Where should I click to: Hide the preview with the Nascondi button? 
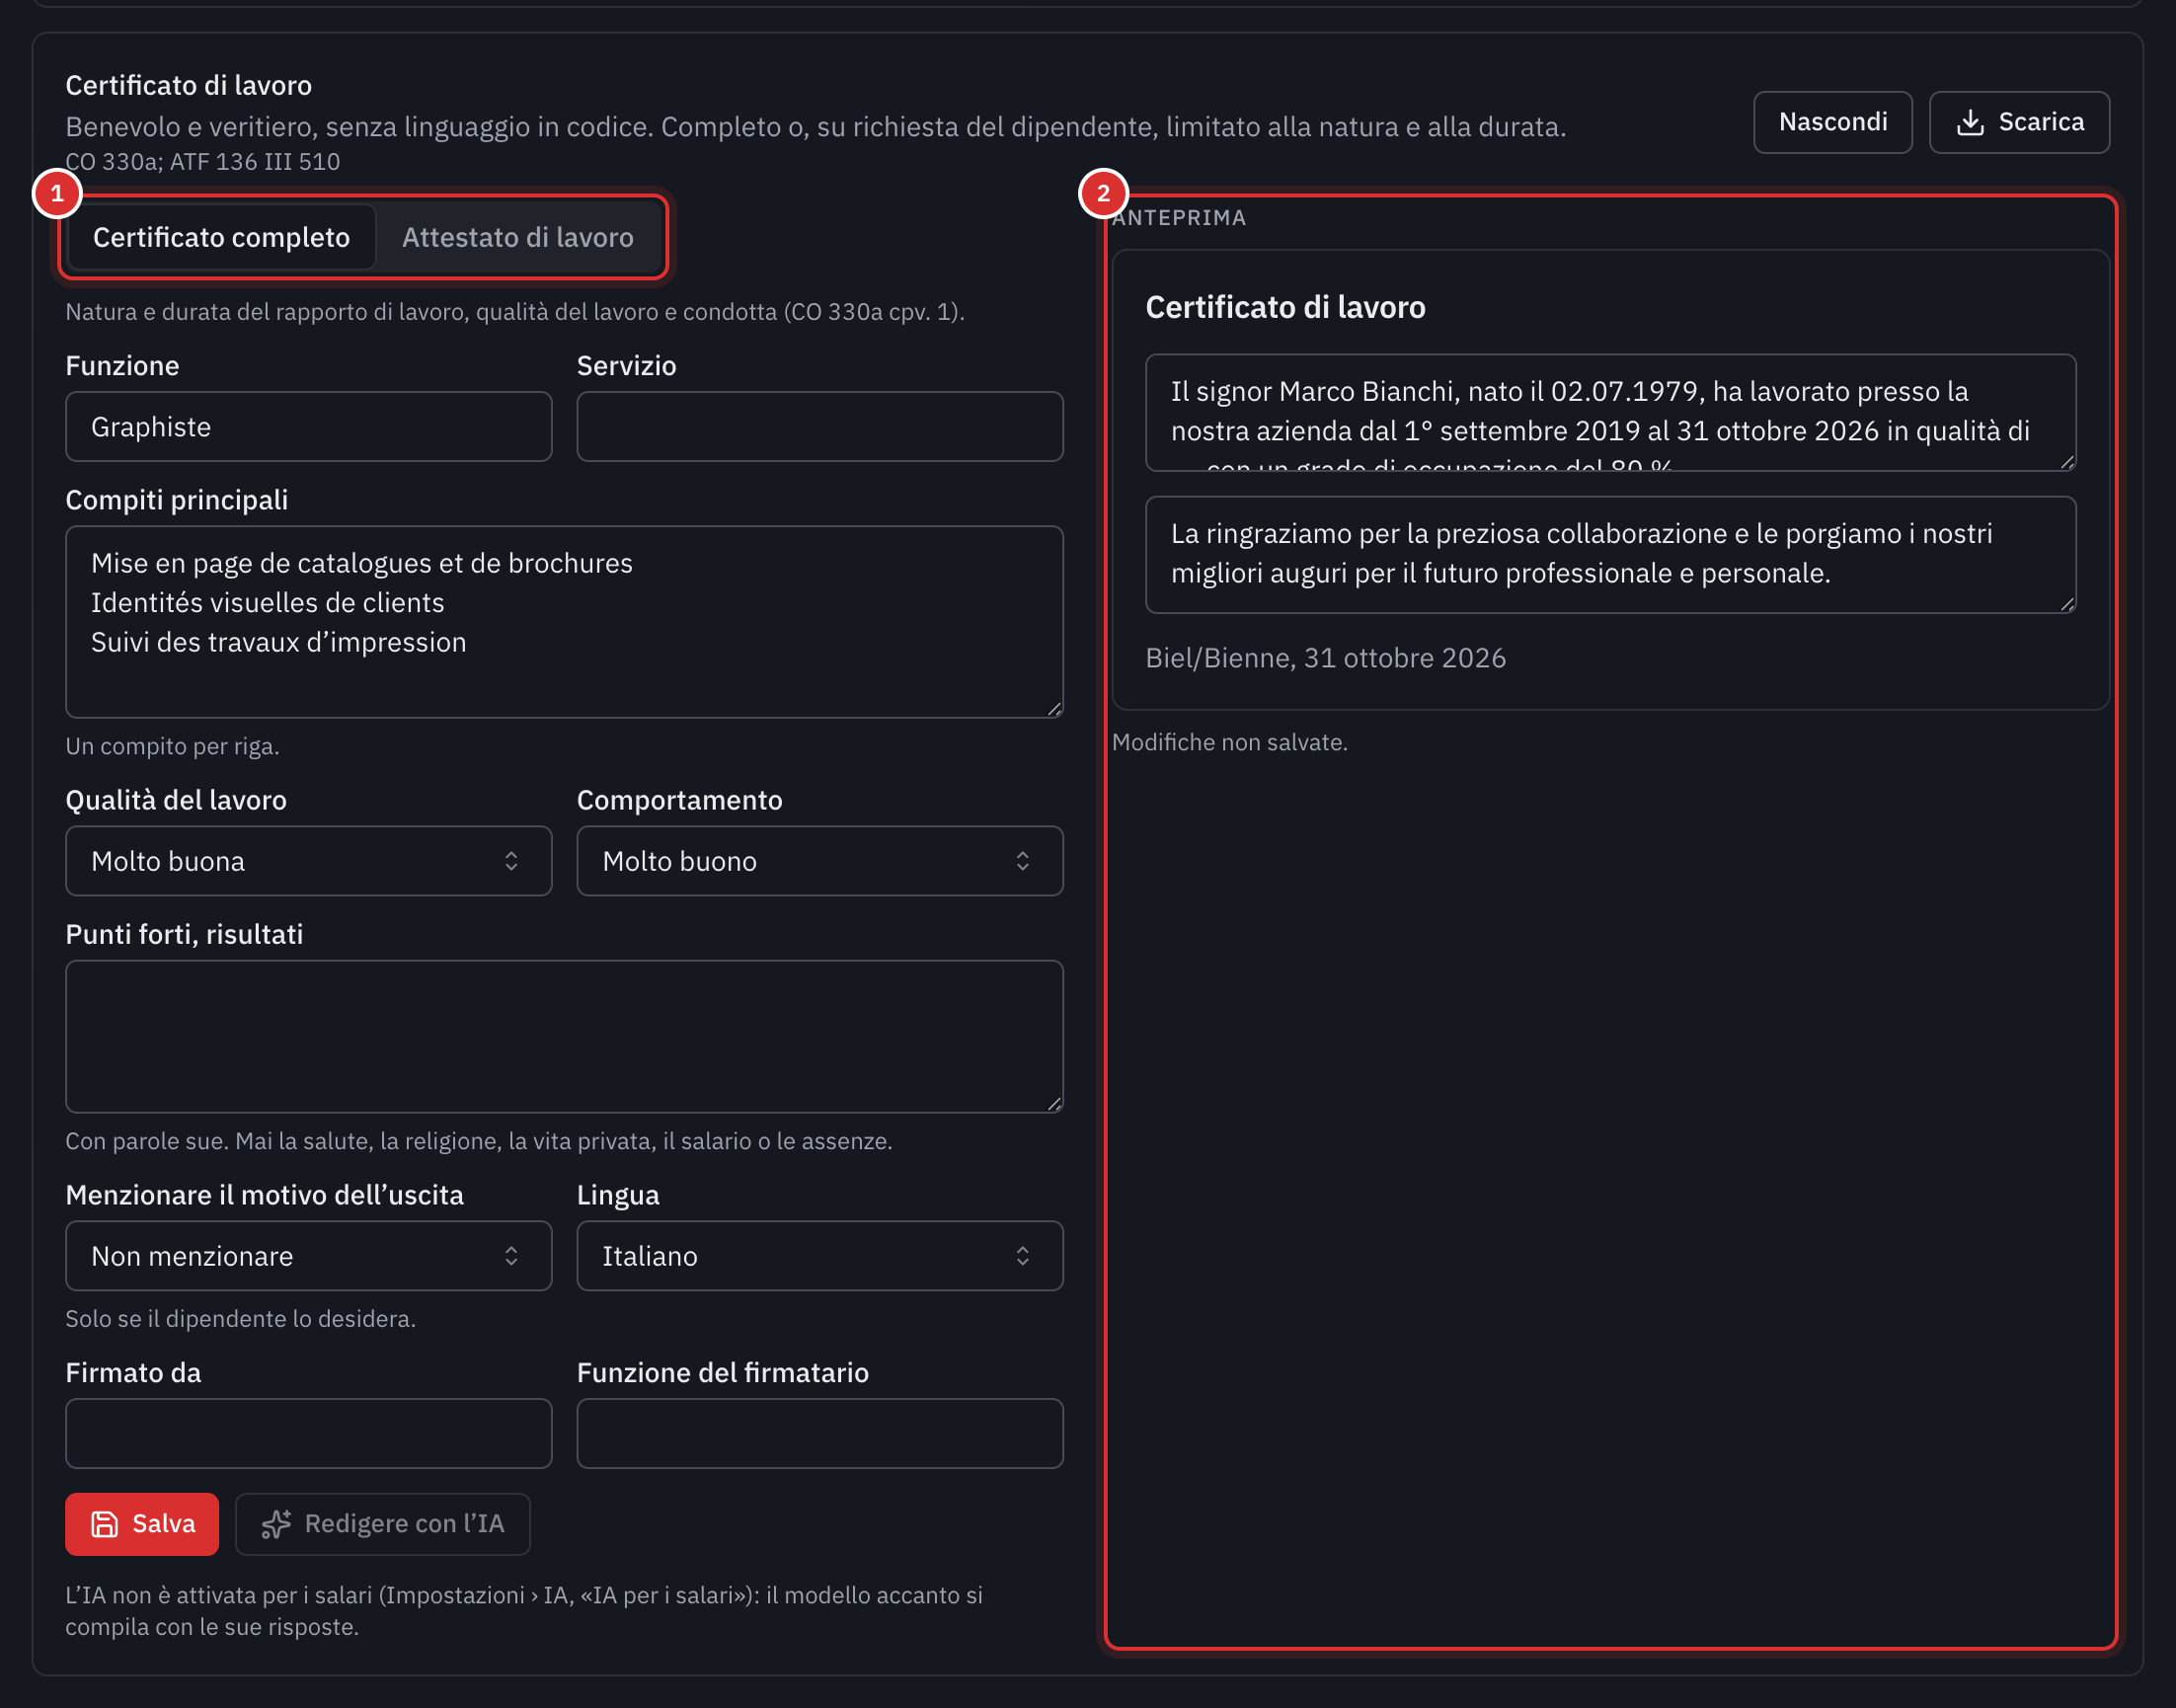1832,122
